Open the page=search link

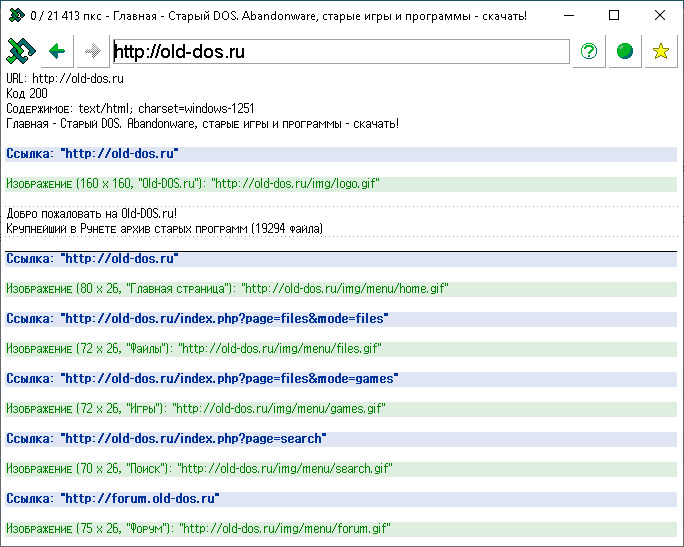(x=193, y=439)
